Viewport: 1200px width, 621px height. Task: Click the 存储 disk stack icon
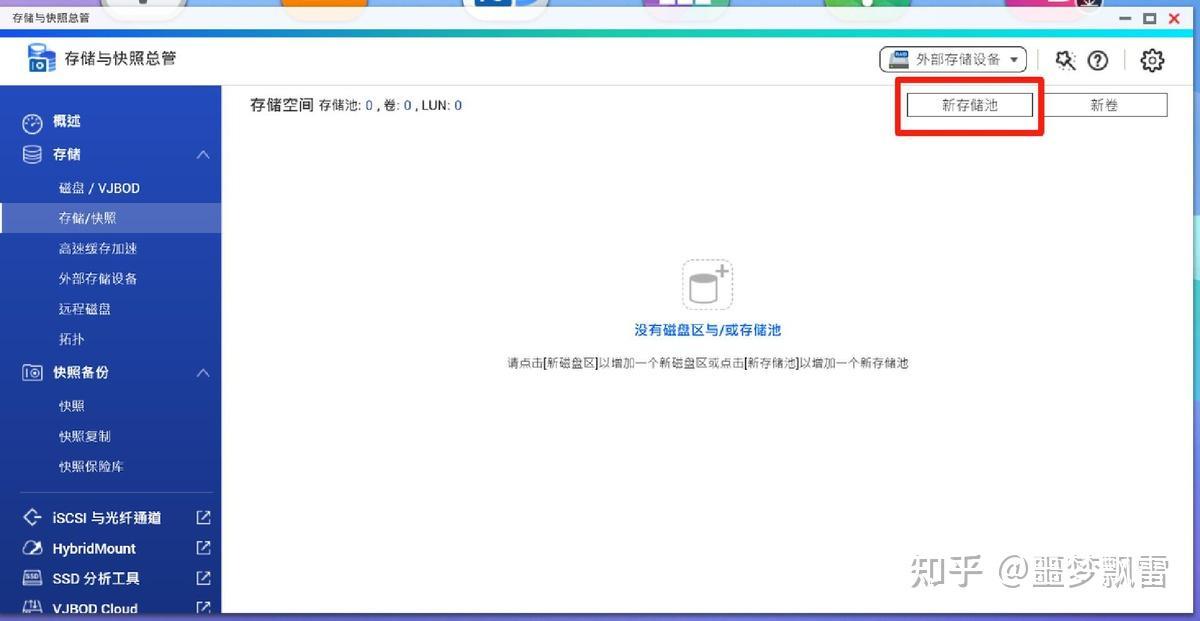point(32,155)
